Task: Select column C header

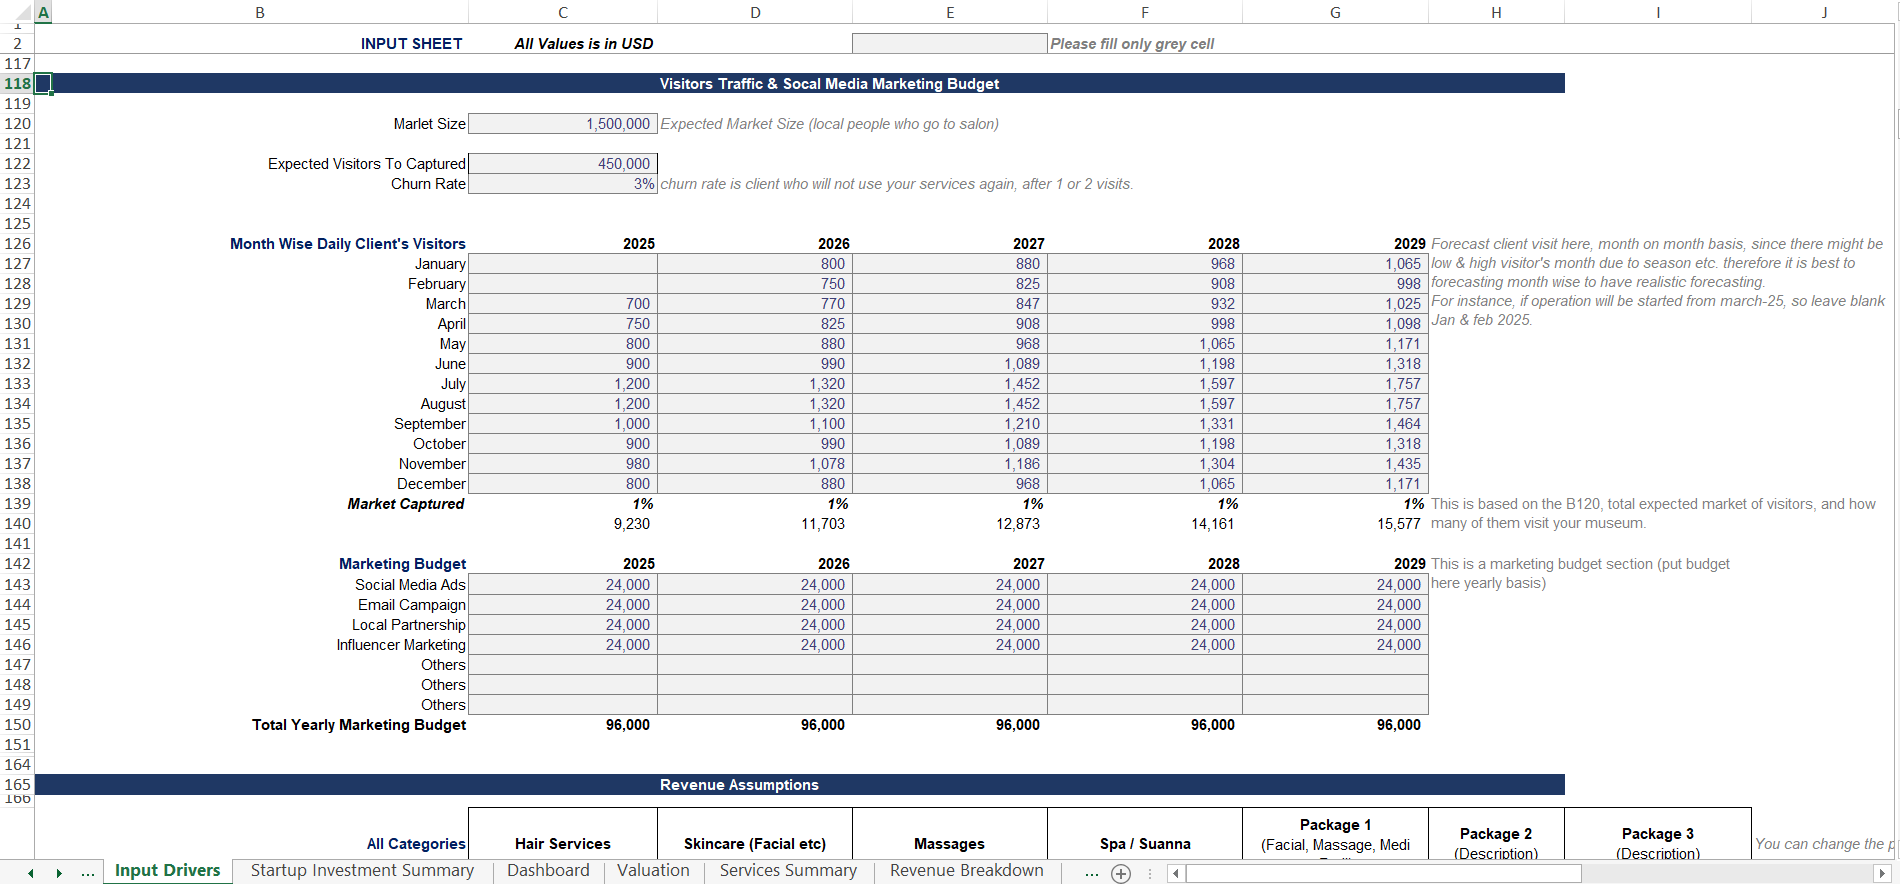Action: (x=563, y=12)
